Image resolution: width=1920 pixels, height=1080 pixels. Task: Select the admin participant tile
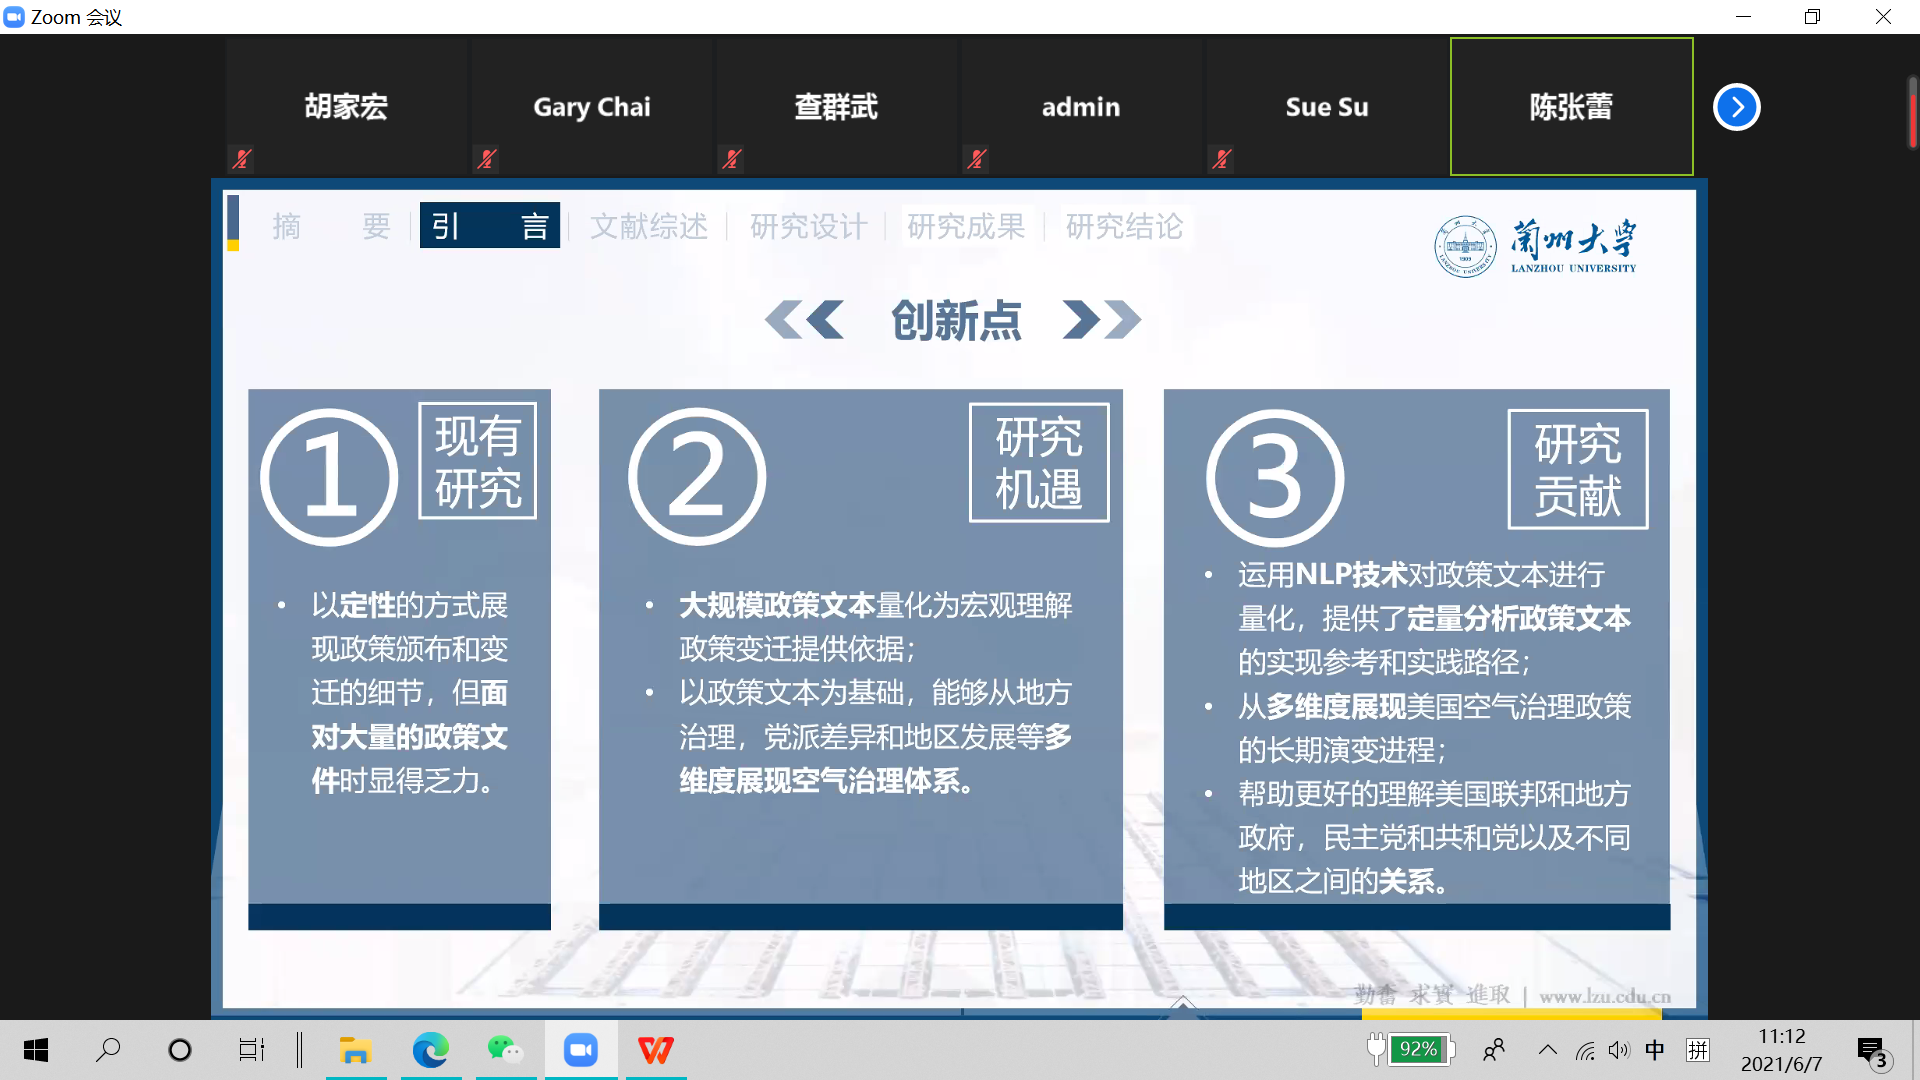click(x=1081, y=106)
